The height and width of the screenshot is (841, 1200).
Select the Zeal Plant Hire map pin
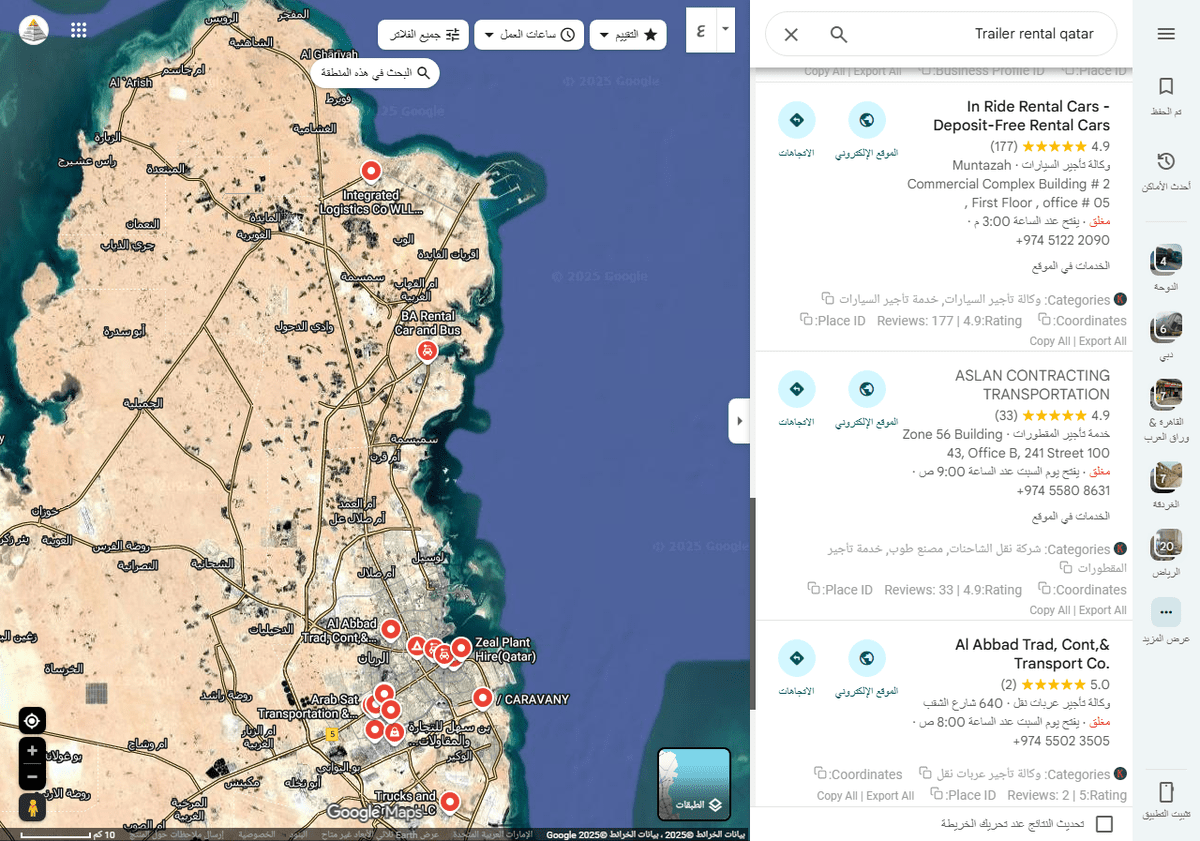(x=461, y=647)
